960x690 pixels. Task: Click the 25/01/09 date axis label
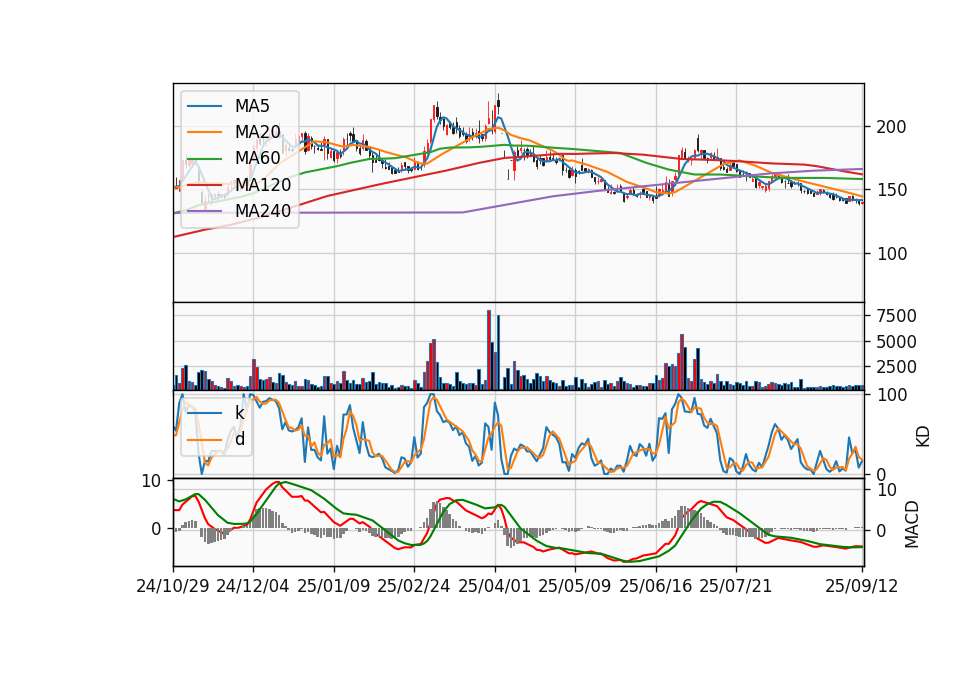tap(334, 586)
